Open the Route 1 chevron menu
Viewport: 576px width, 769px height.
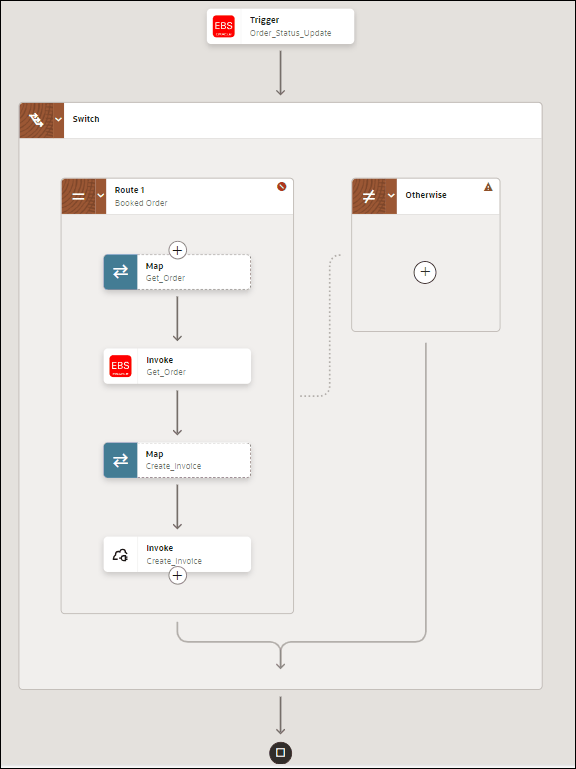(x=101, y=196)
